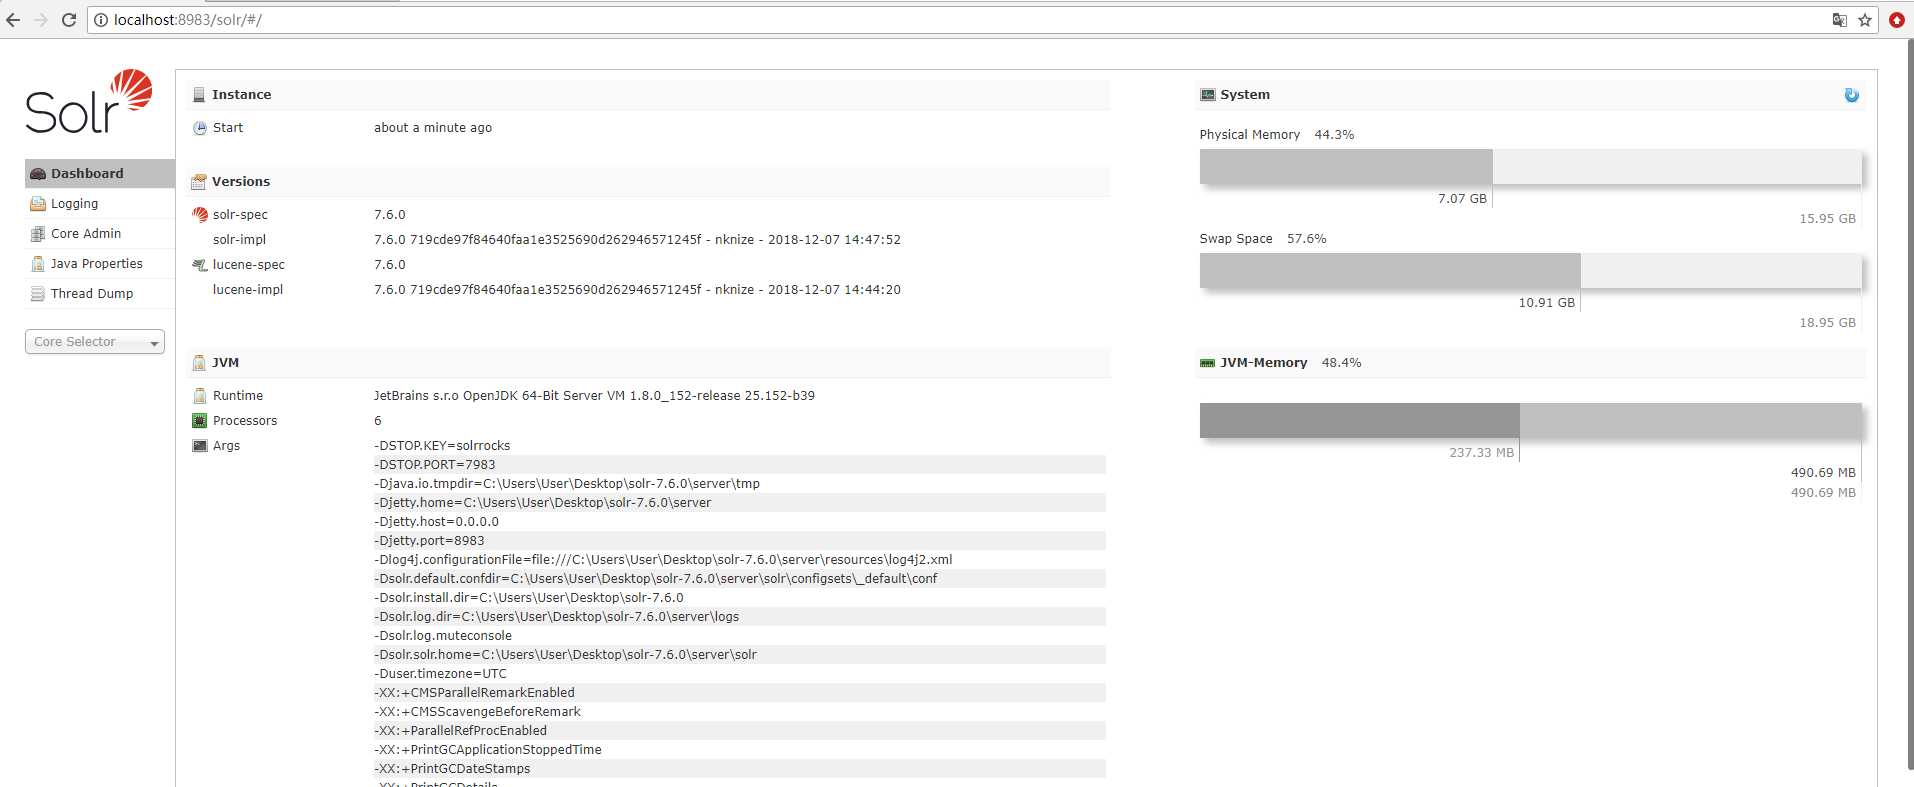Viewport: 1914px width, 787px height.
Task: Click the Args terminal icon
Action: pos(200,446)
